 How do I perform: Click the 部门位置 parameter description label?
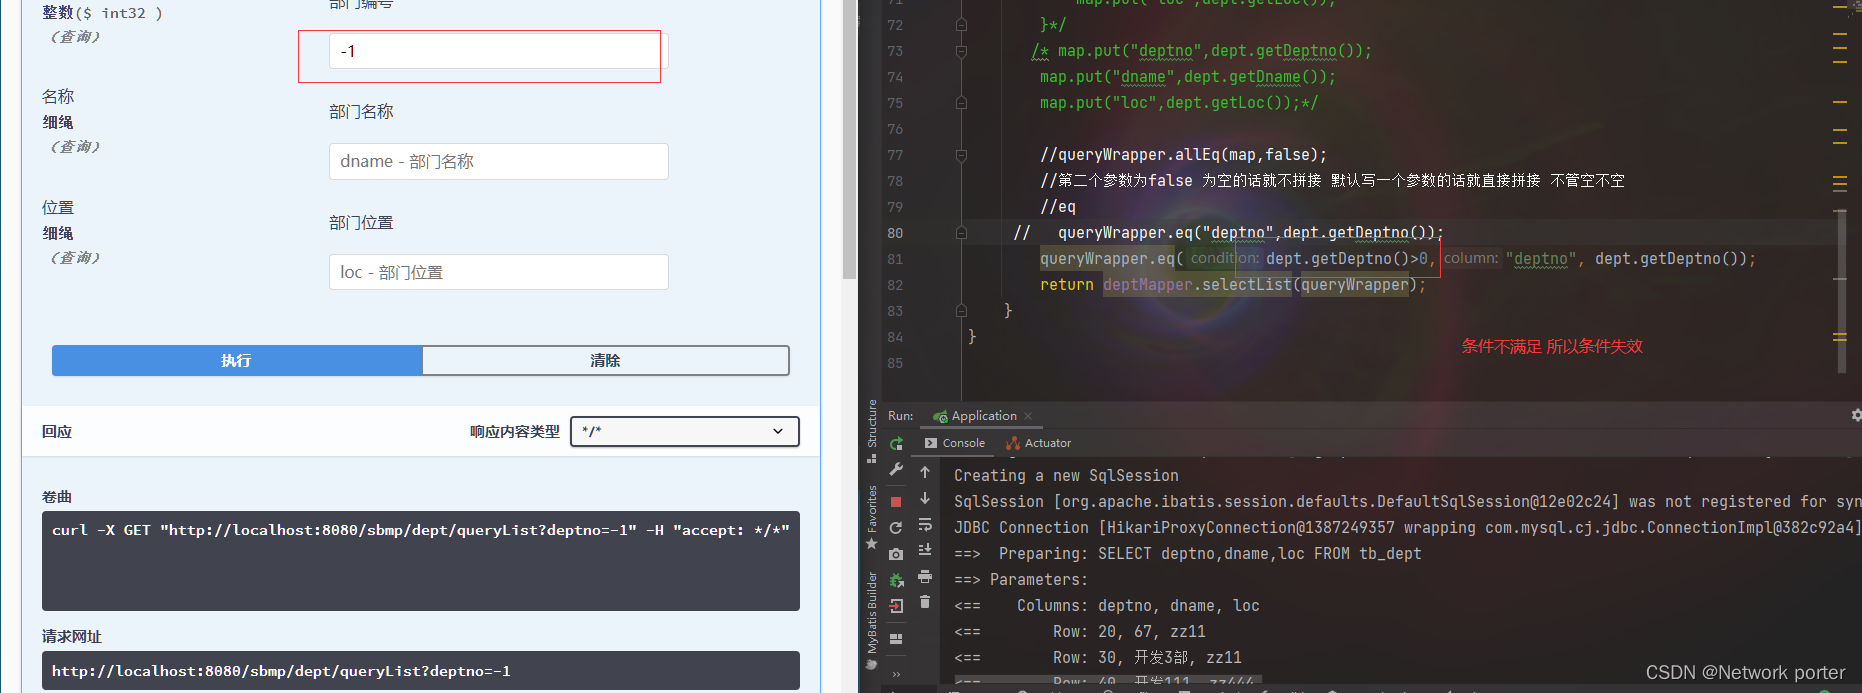[x=361, y=223]
